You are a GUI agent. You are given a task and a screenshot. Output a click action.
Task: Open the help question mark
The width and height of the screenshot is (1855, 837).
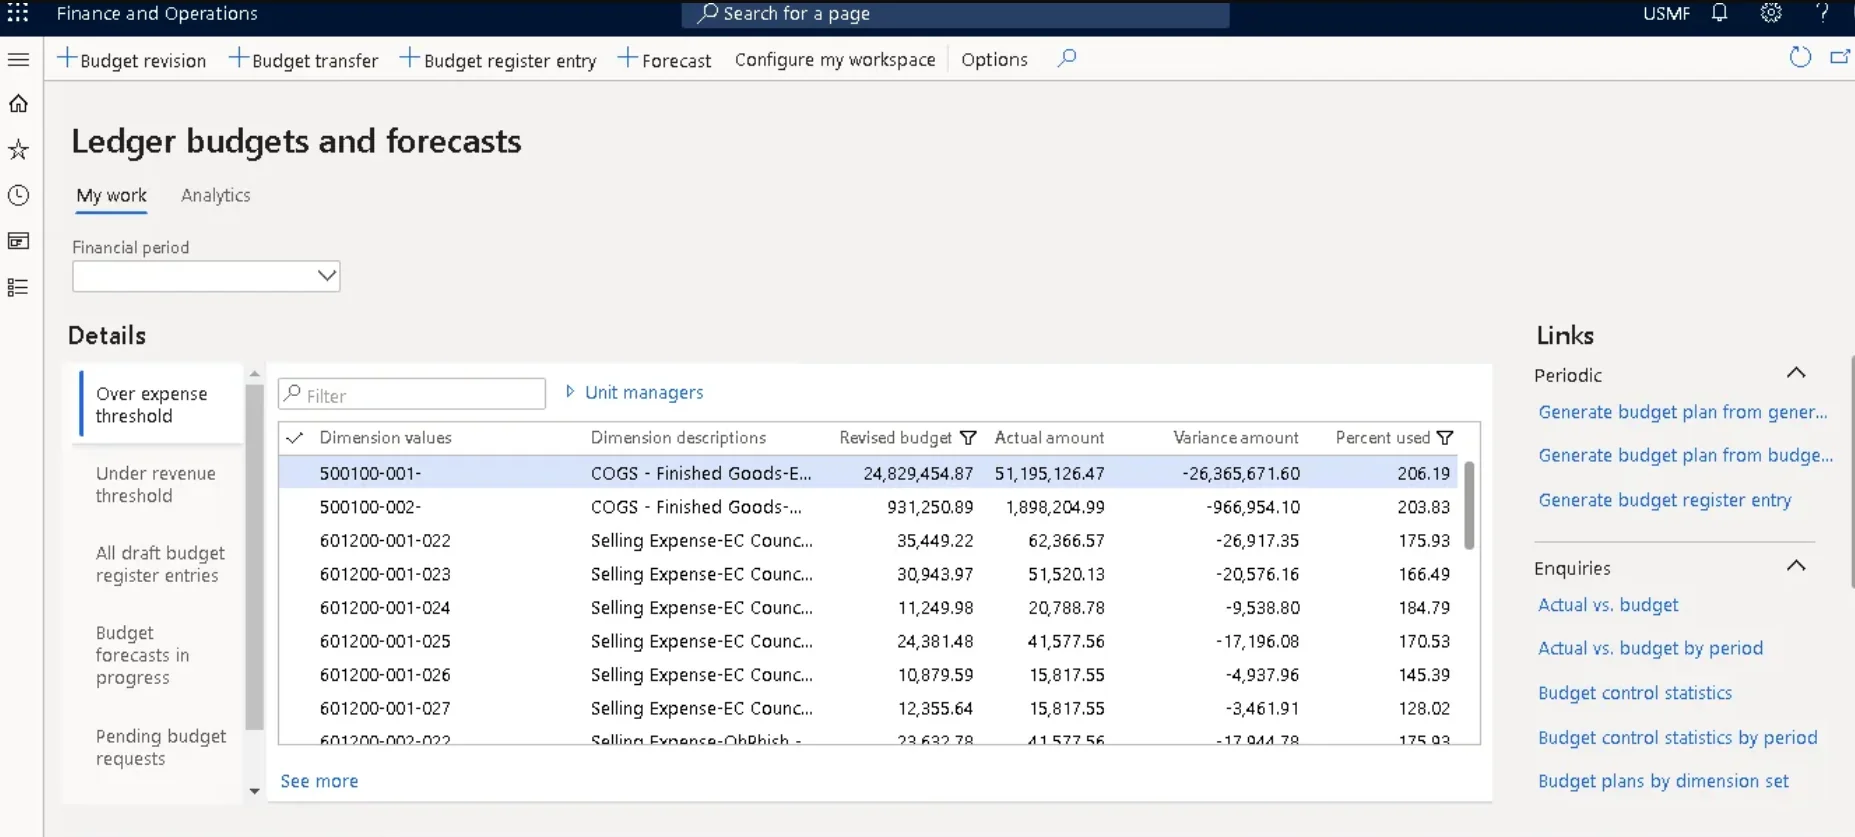(1823, 13)
